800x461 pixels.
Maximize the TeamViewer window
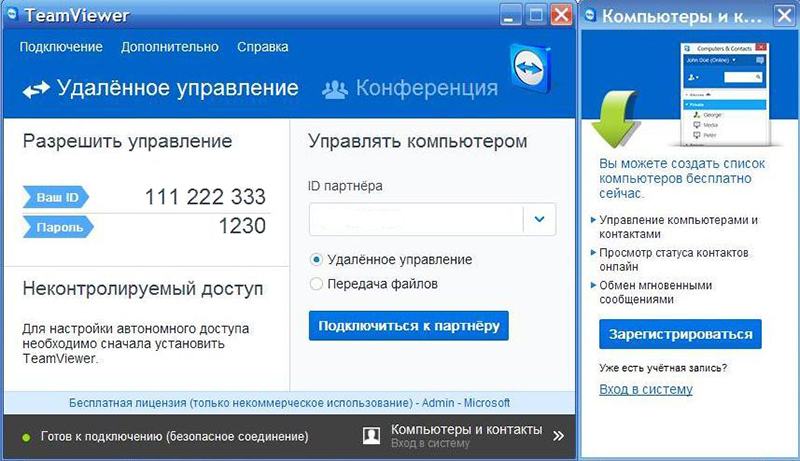[x=536, y=14]
